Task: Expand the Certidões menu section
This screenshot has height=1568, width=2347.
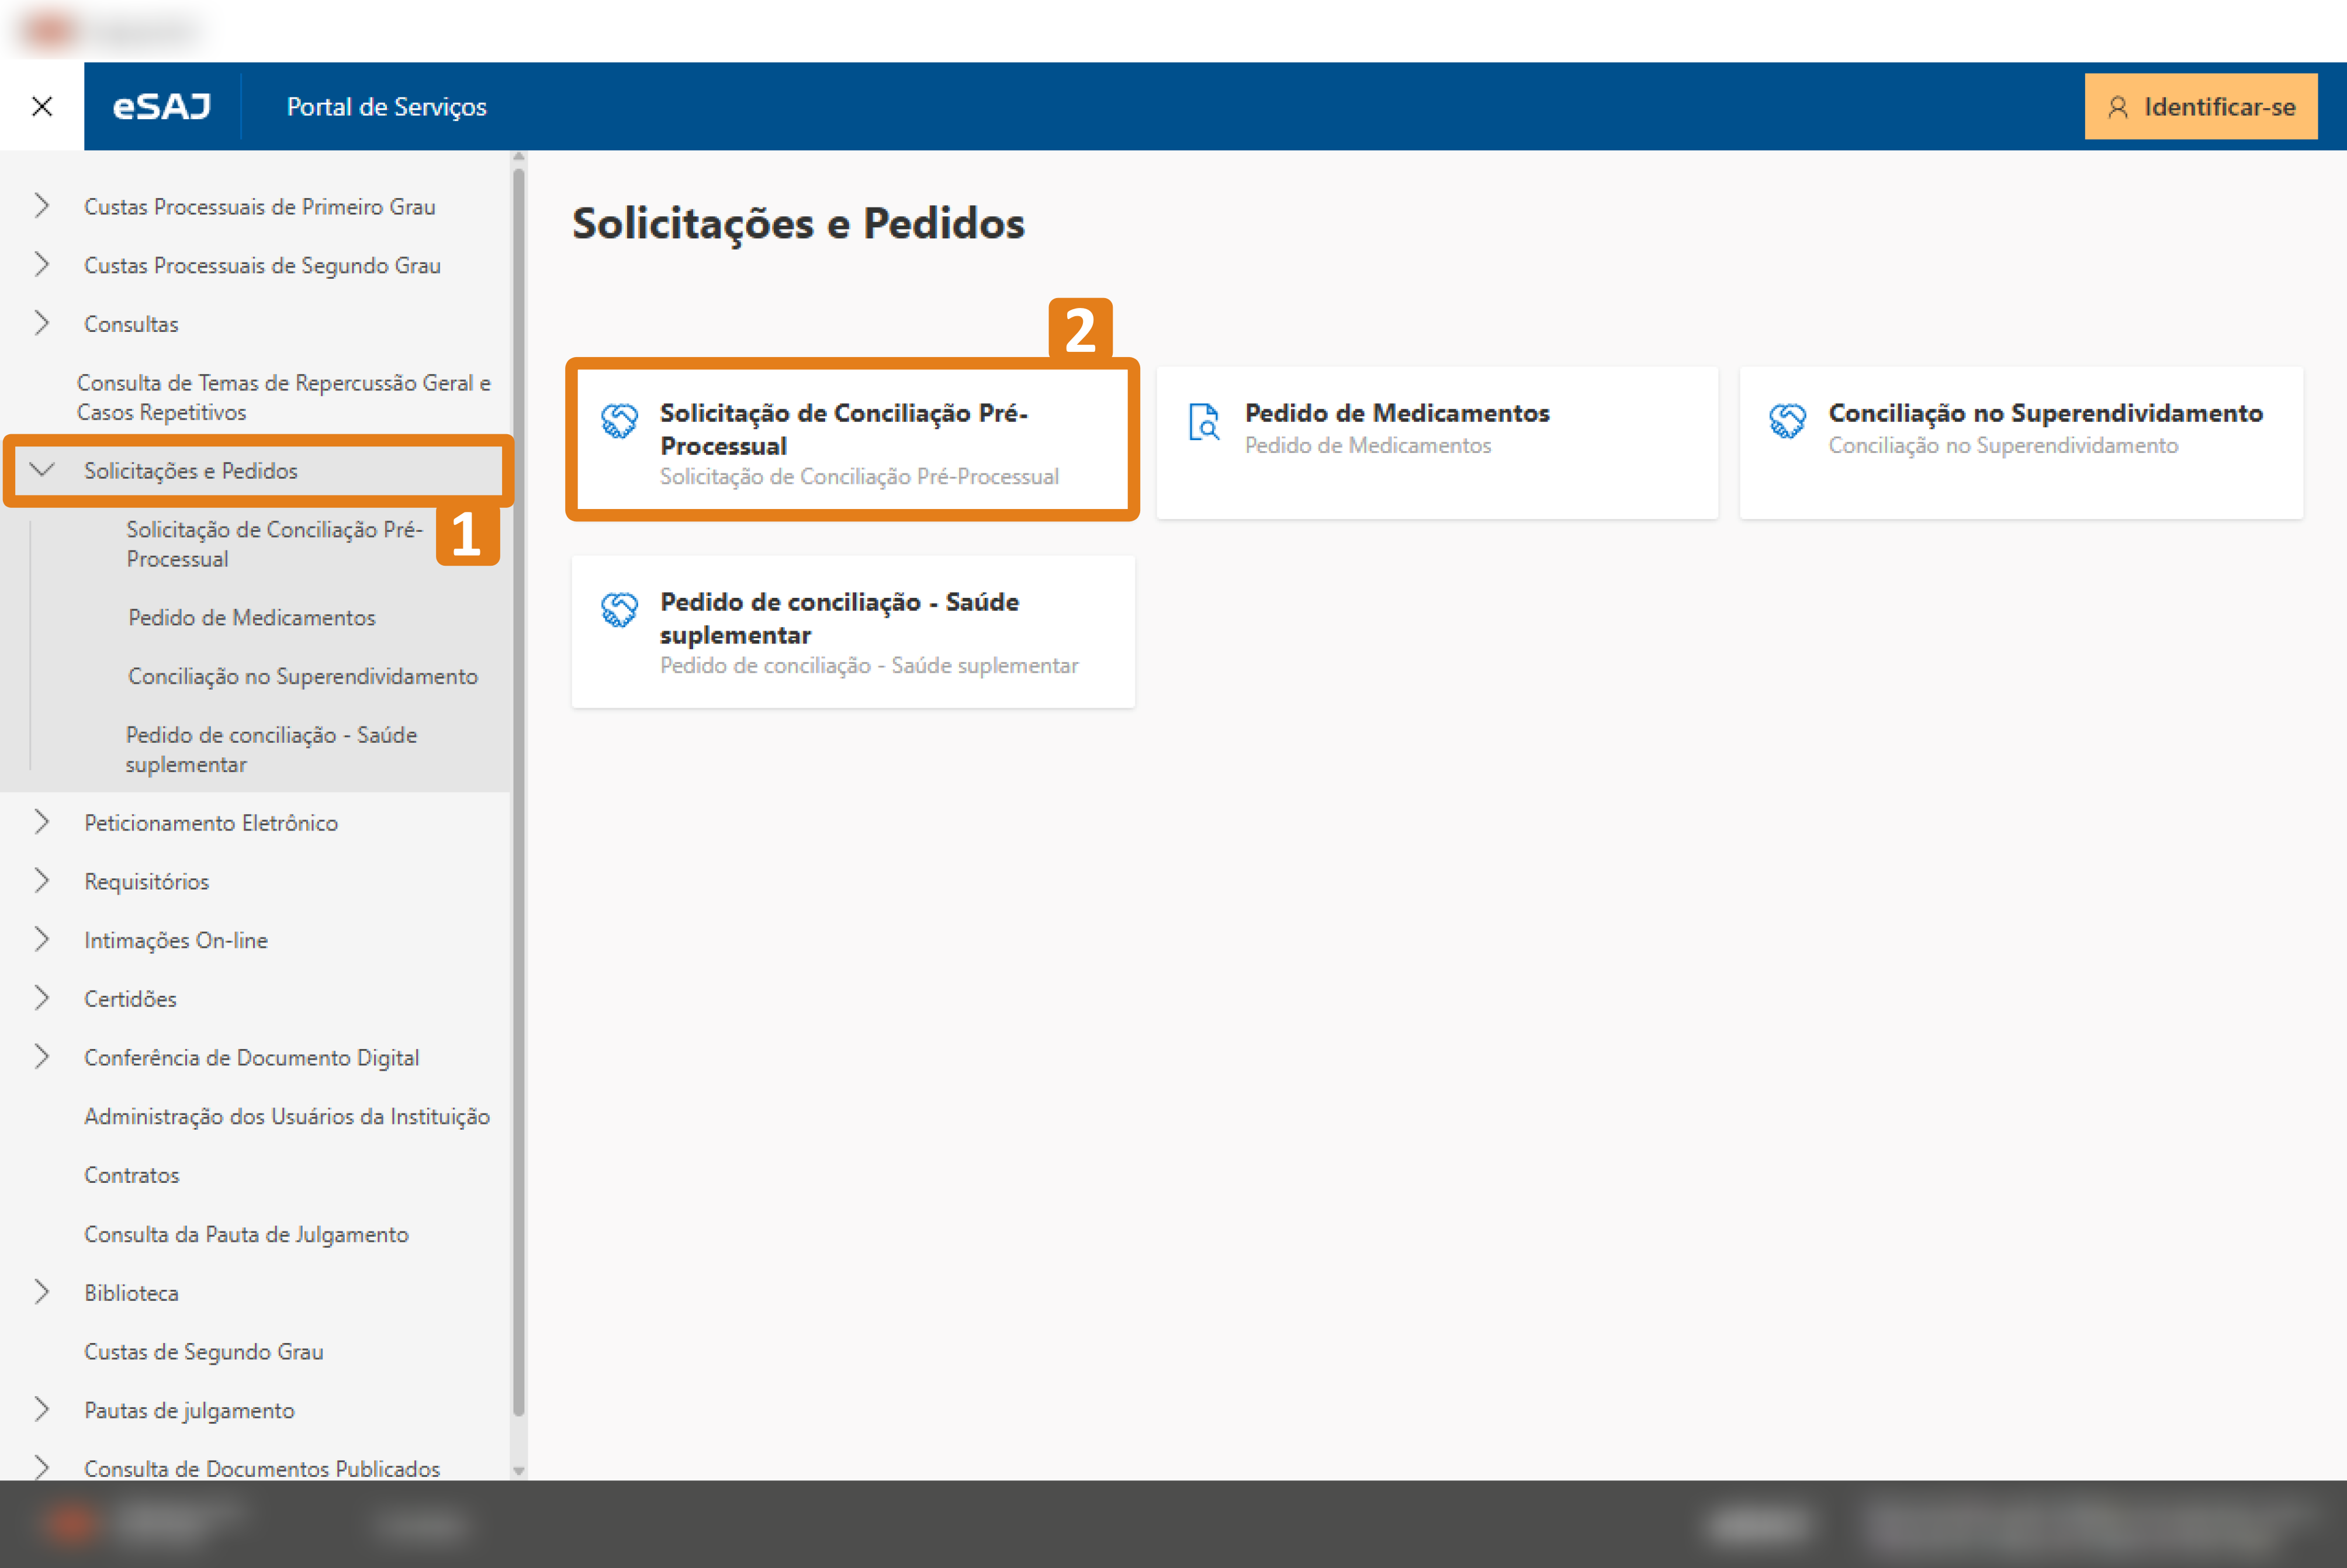Action: [x=42, y=998]
